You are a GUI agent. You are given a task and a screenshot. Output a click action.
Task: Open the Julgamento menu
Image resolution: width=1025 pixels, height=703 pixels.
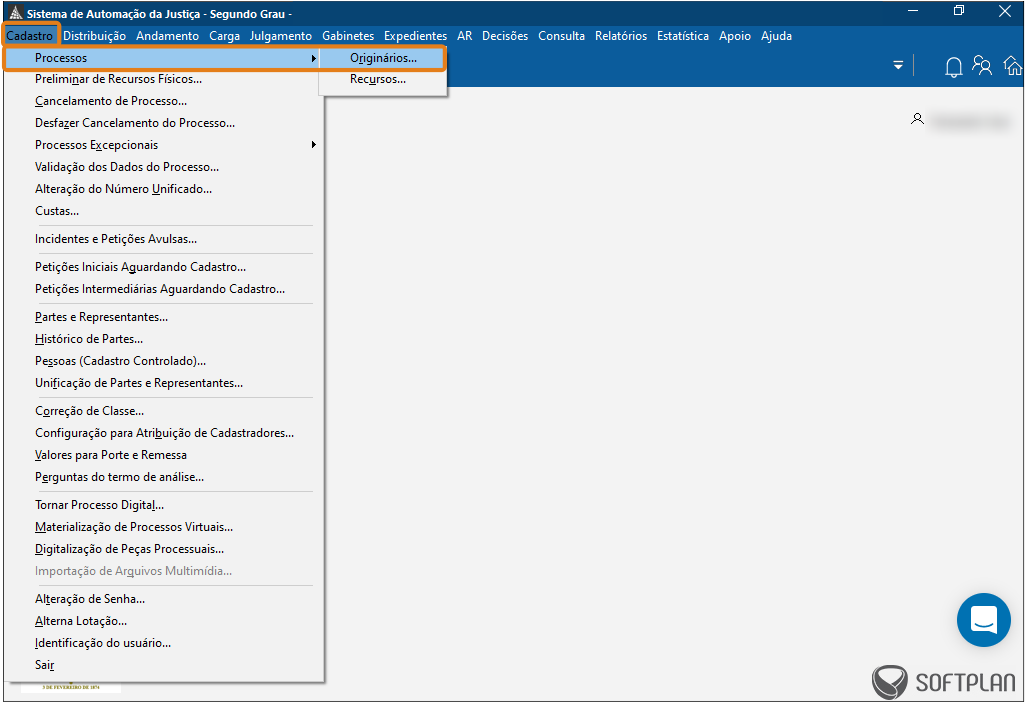(280, 36)
